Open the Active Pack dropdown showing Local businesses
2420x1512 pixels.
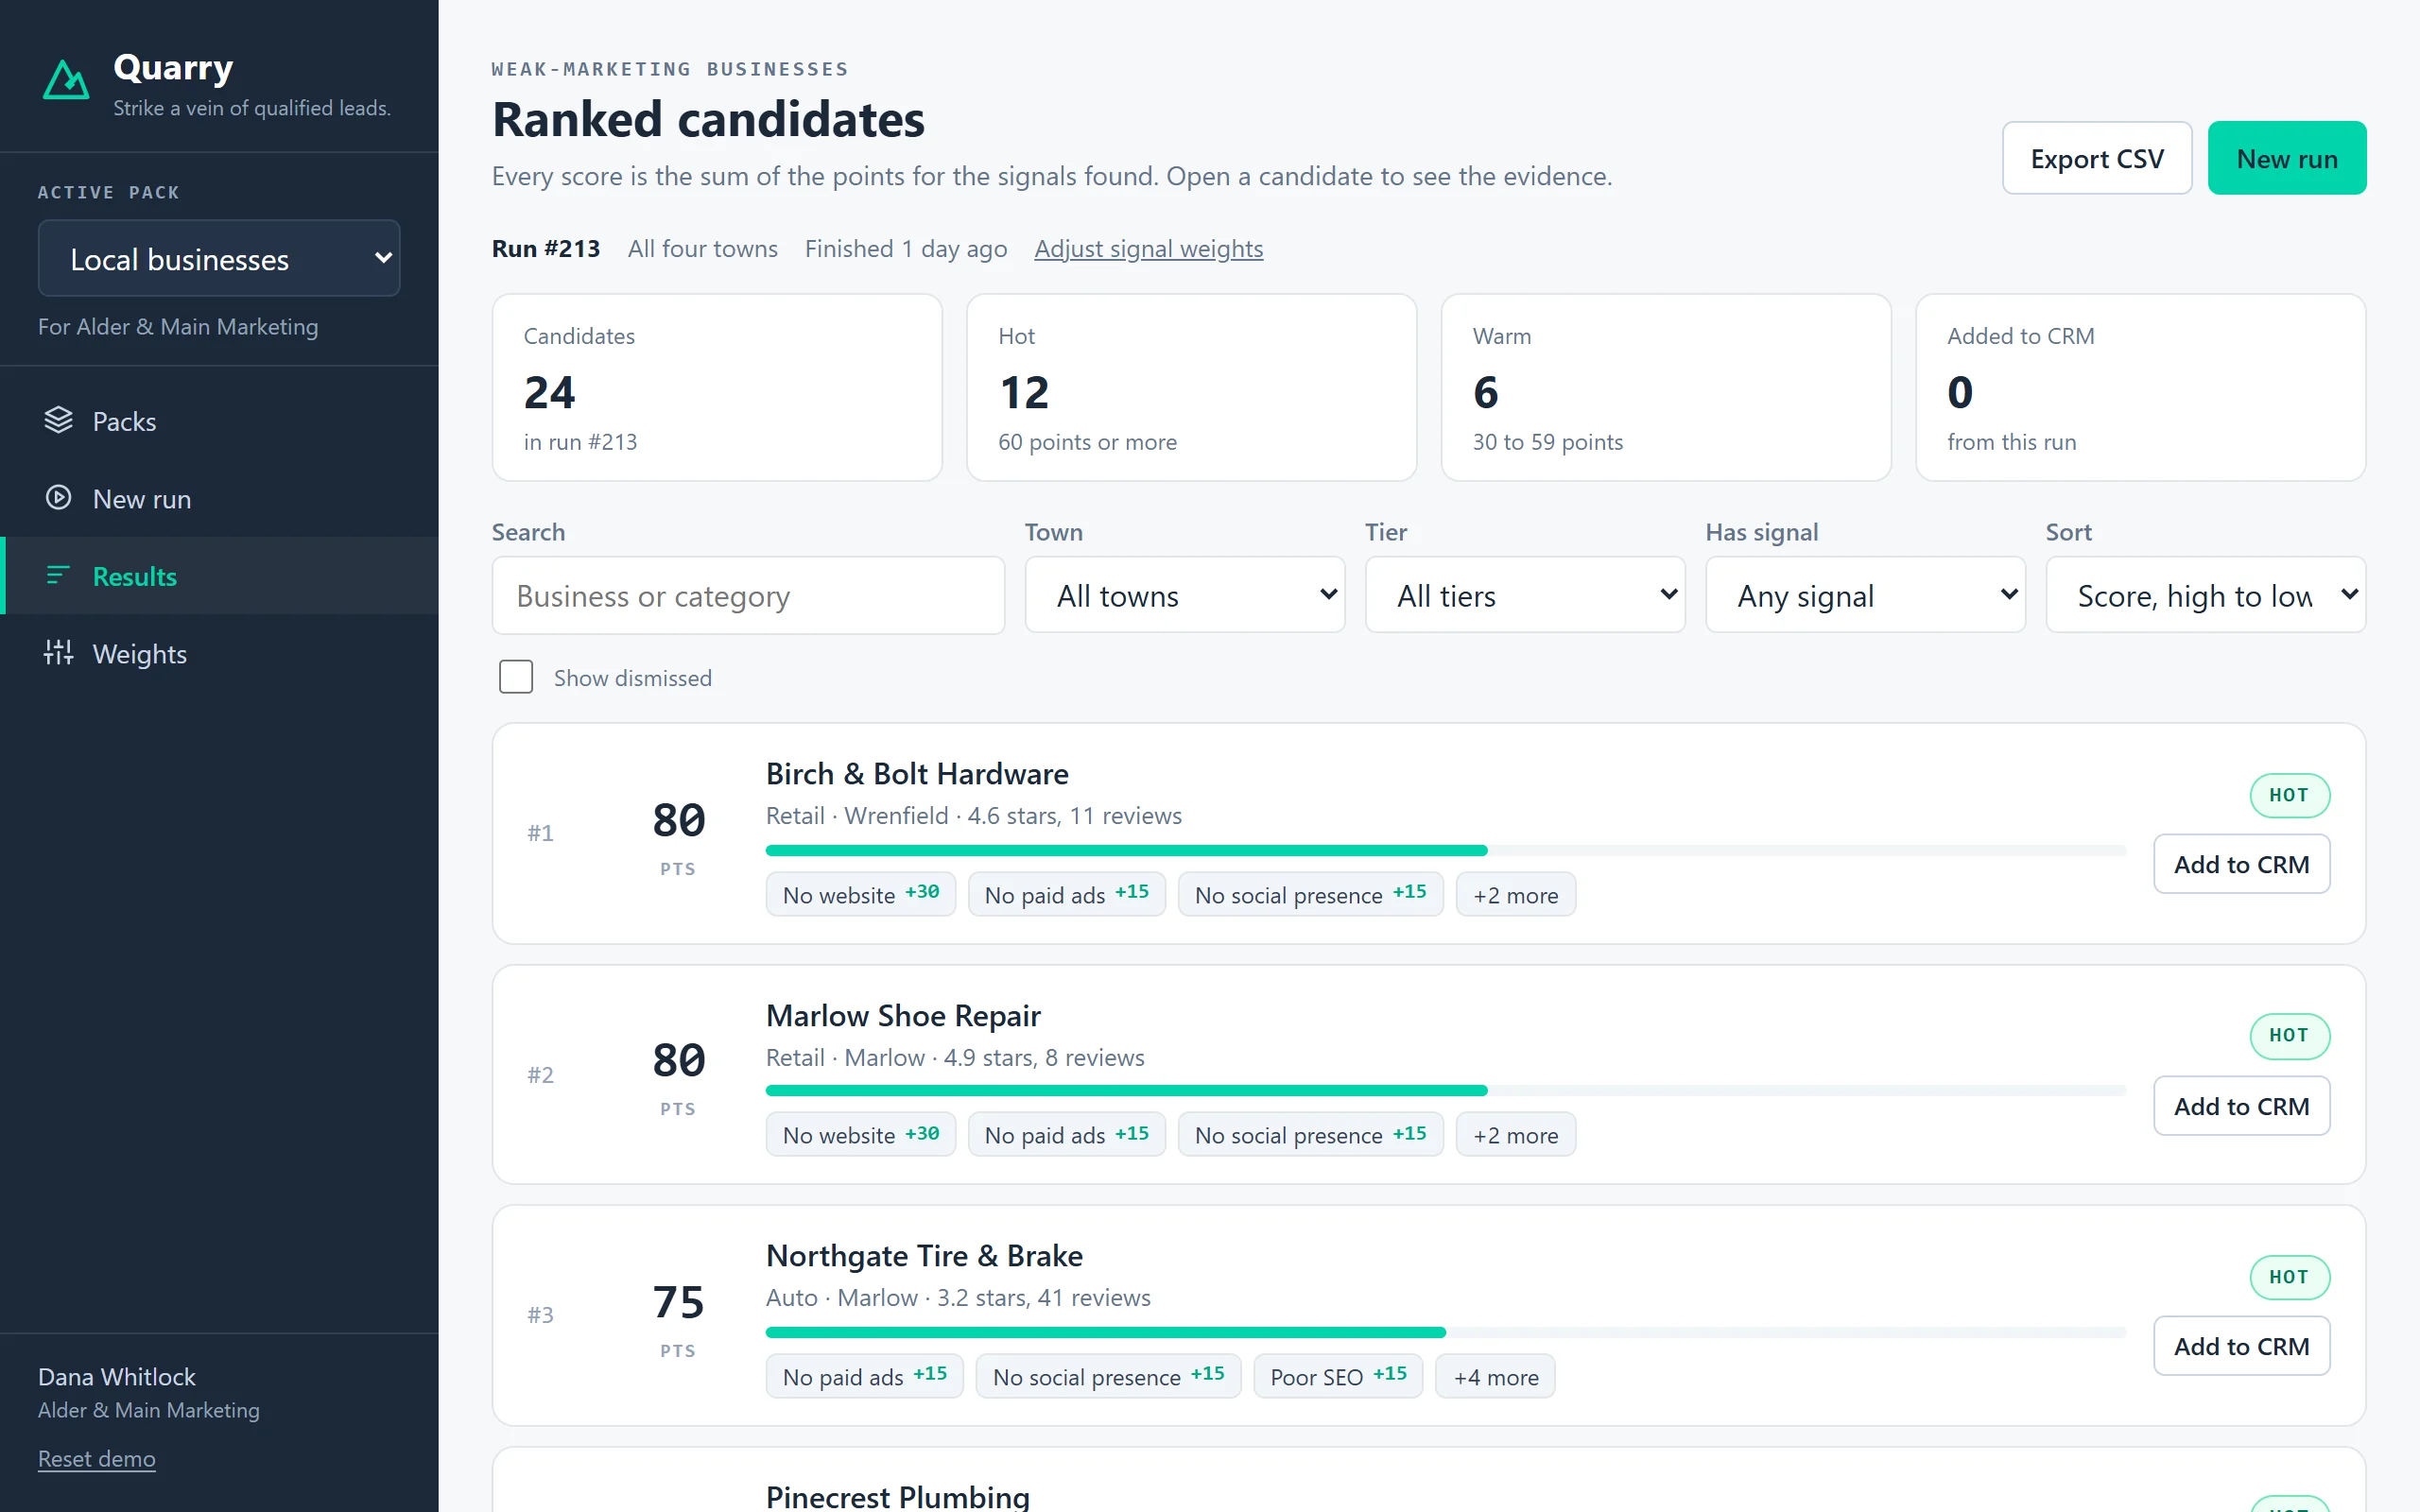219,259
